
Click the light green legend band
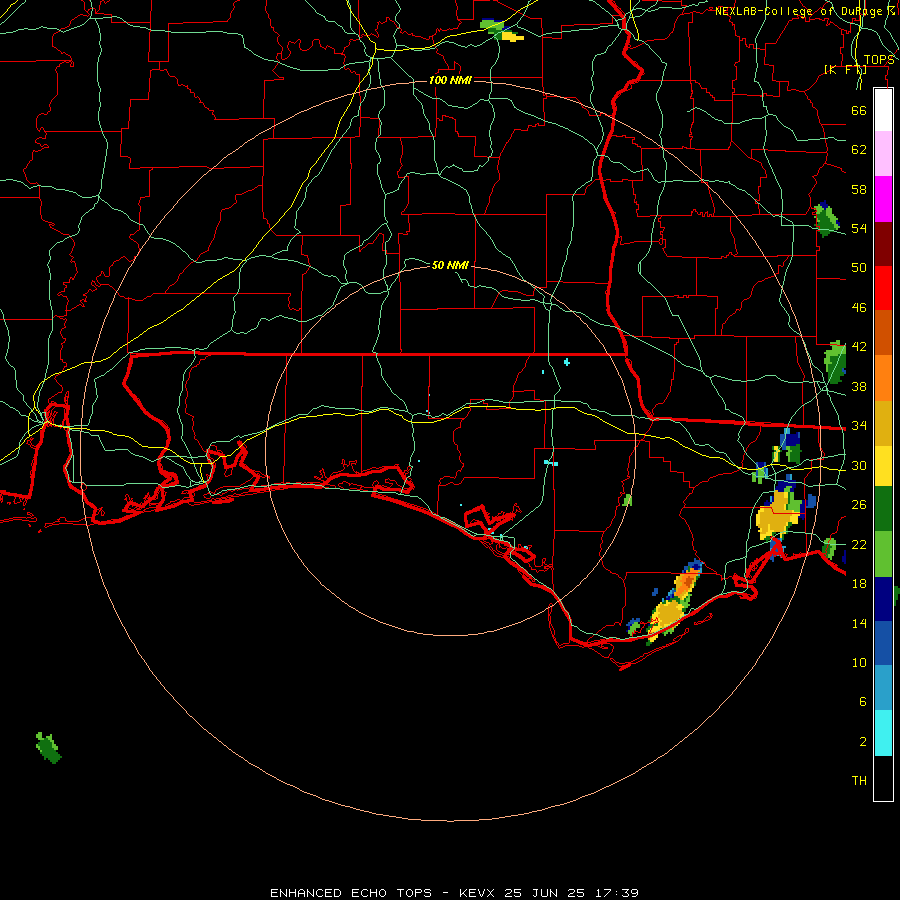883,554
